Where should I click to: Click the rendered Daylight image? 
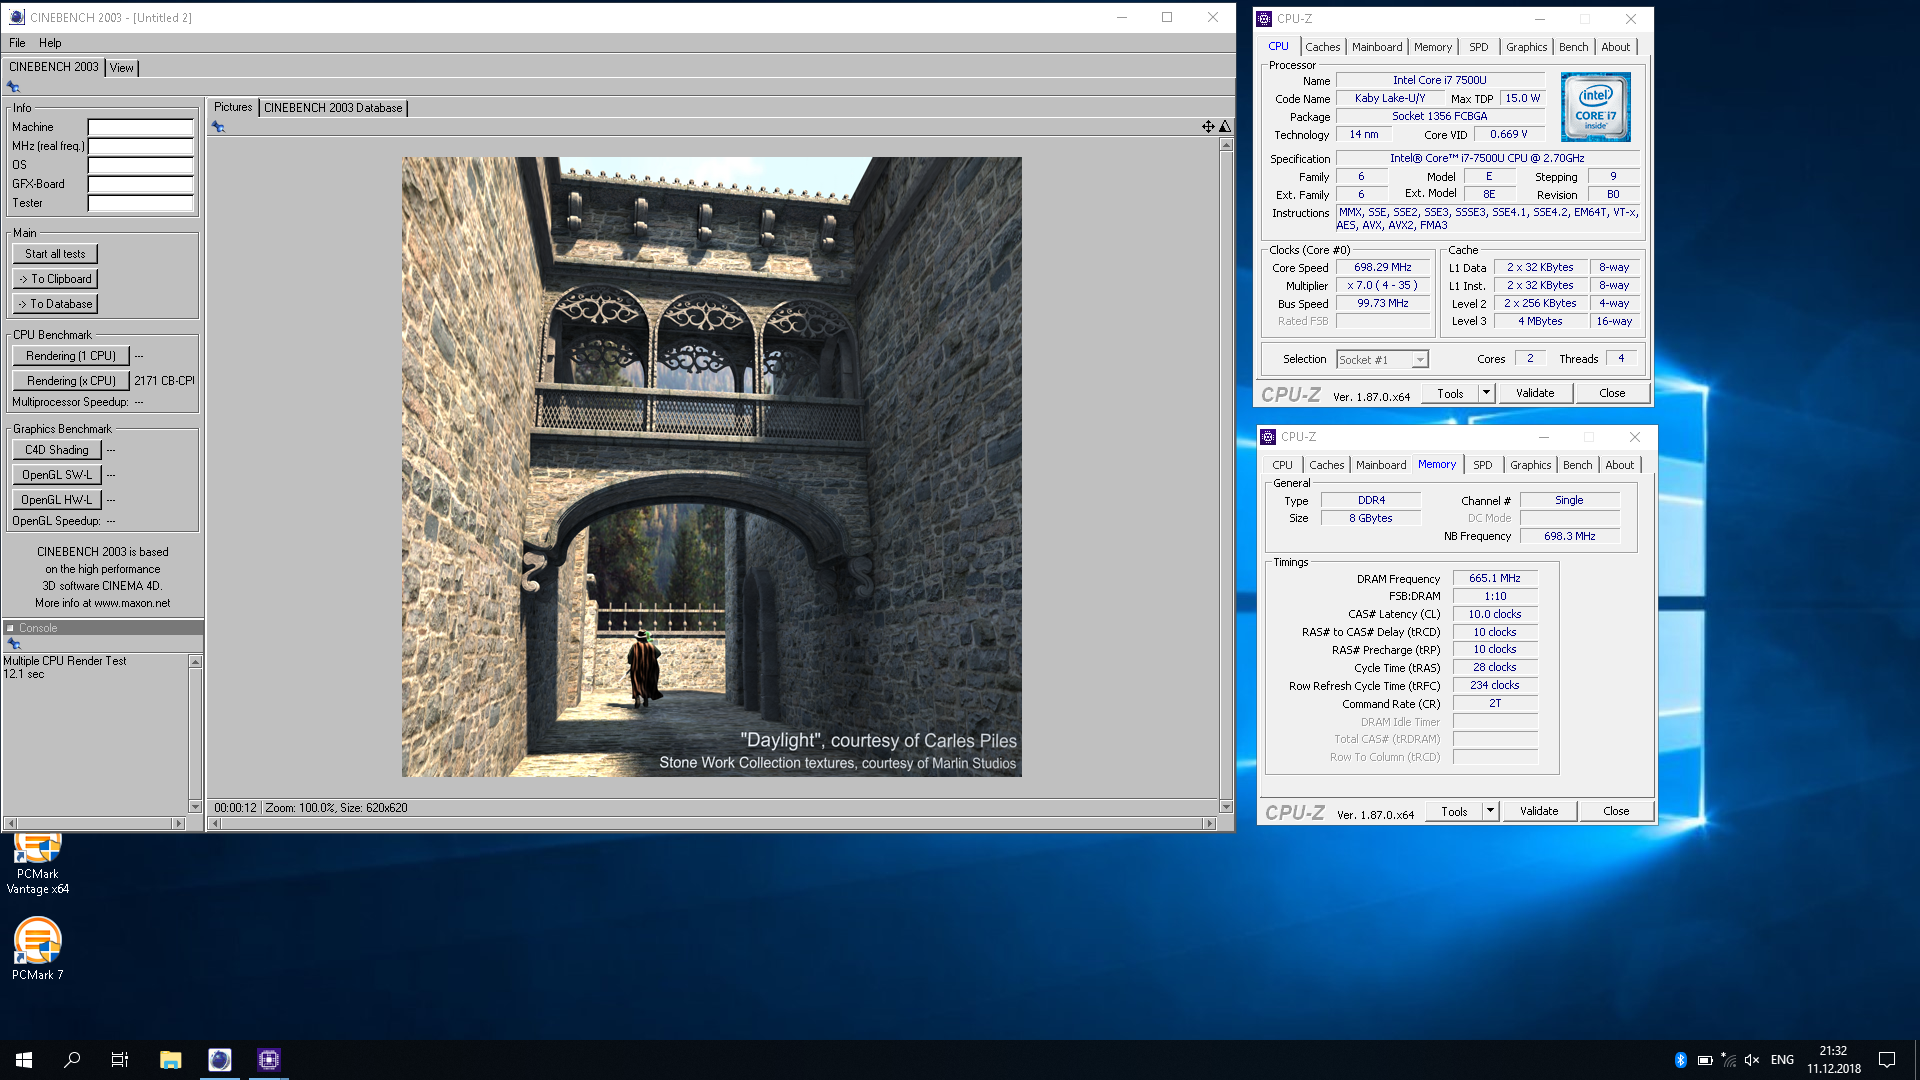[x=711, y=467]
